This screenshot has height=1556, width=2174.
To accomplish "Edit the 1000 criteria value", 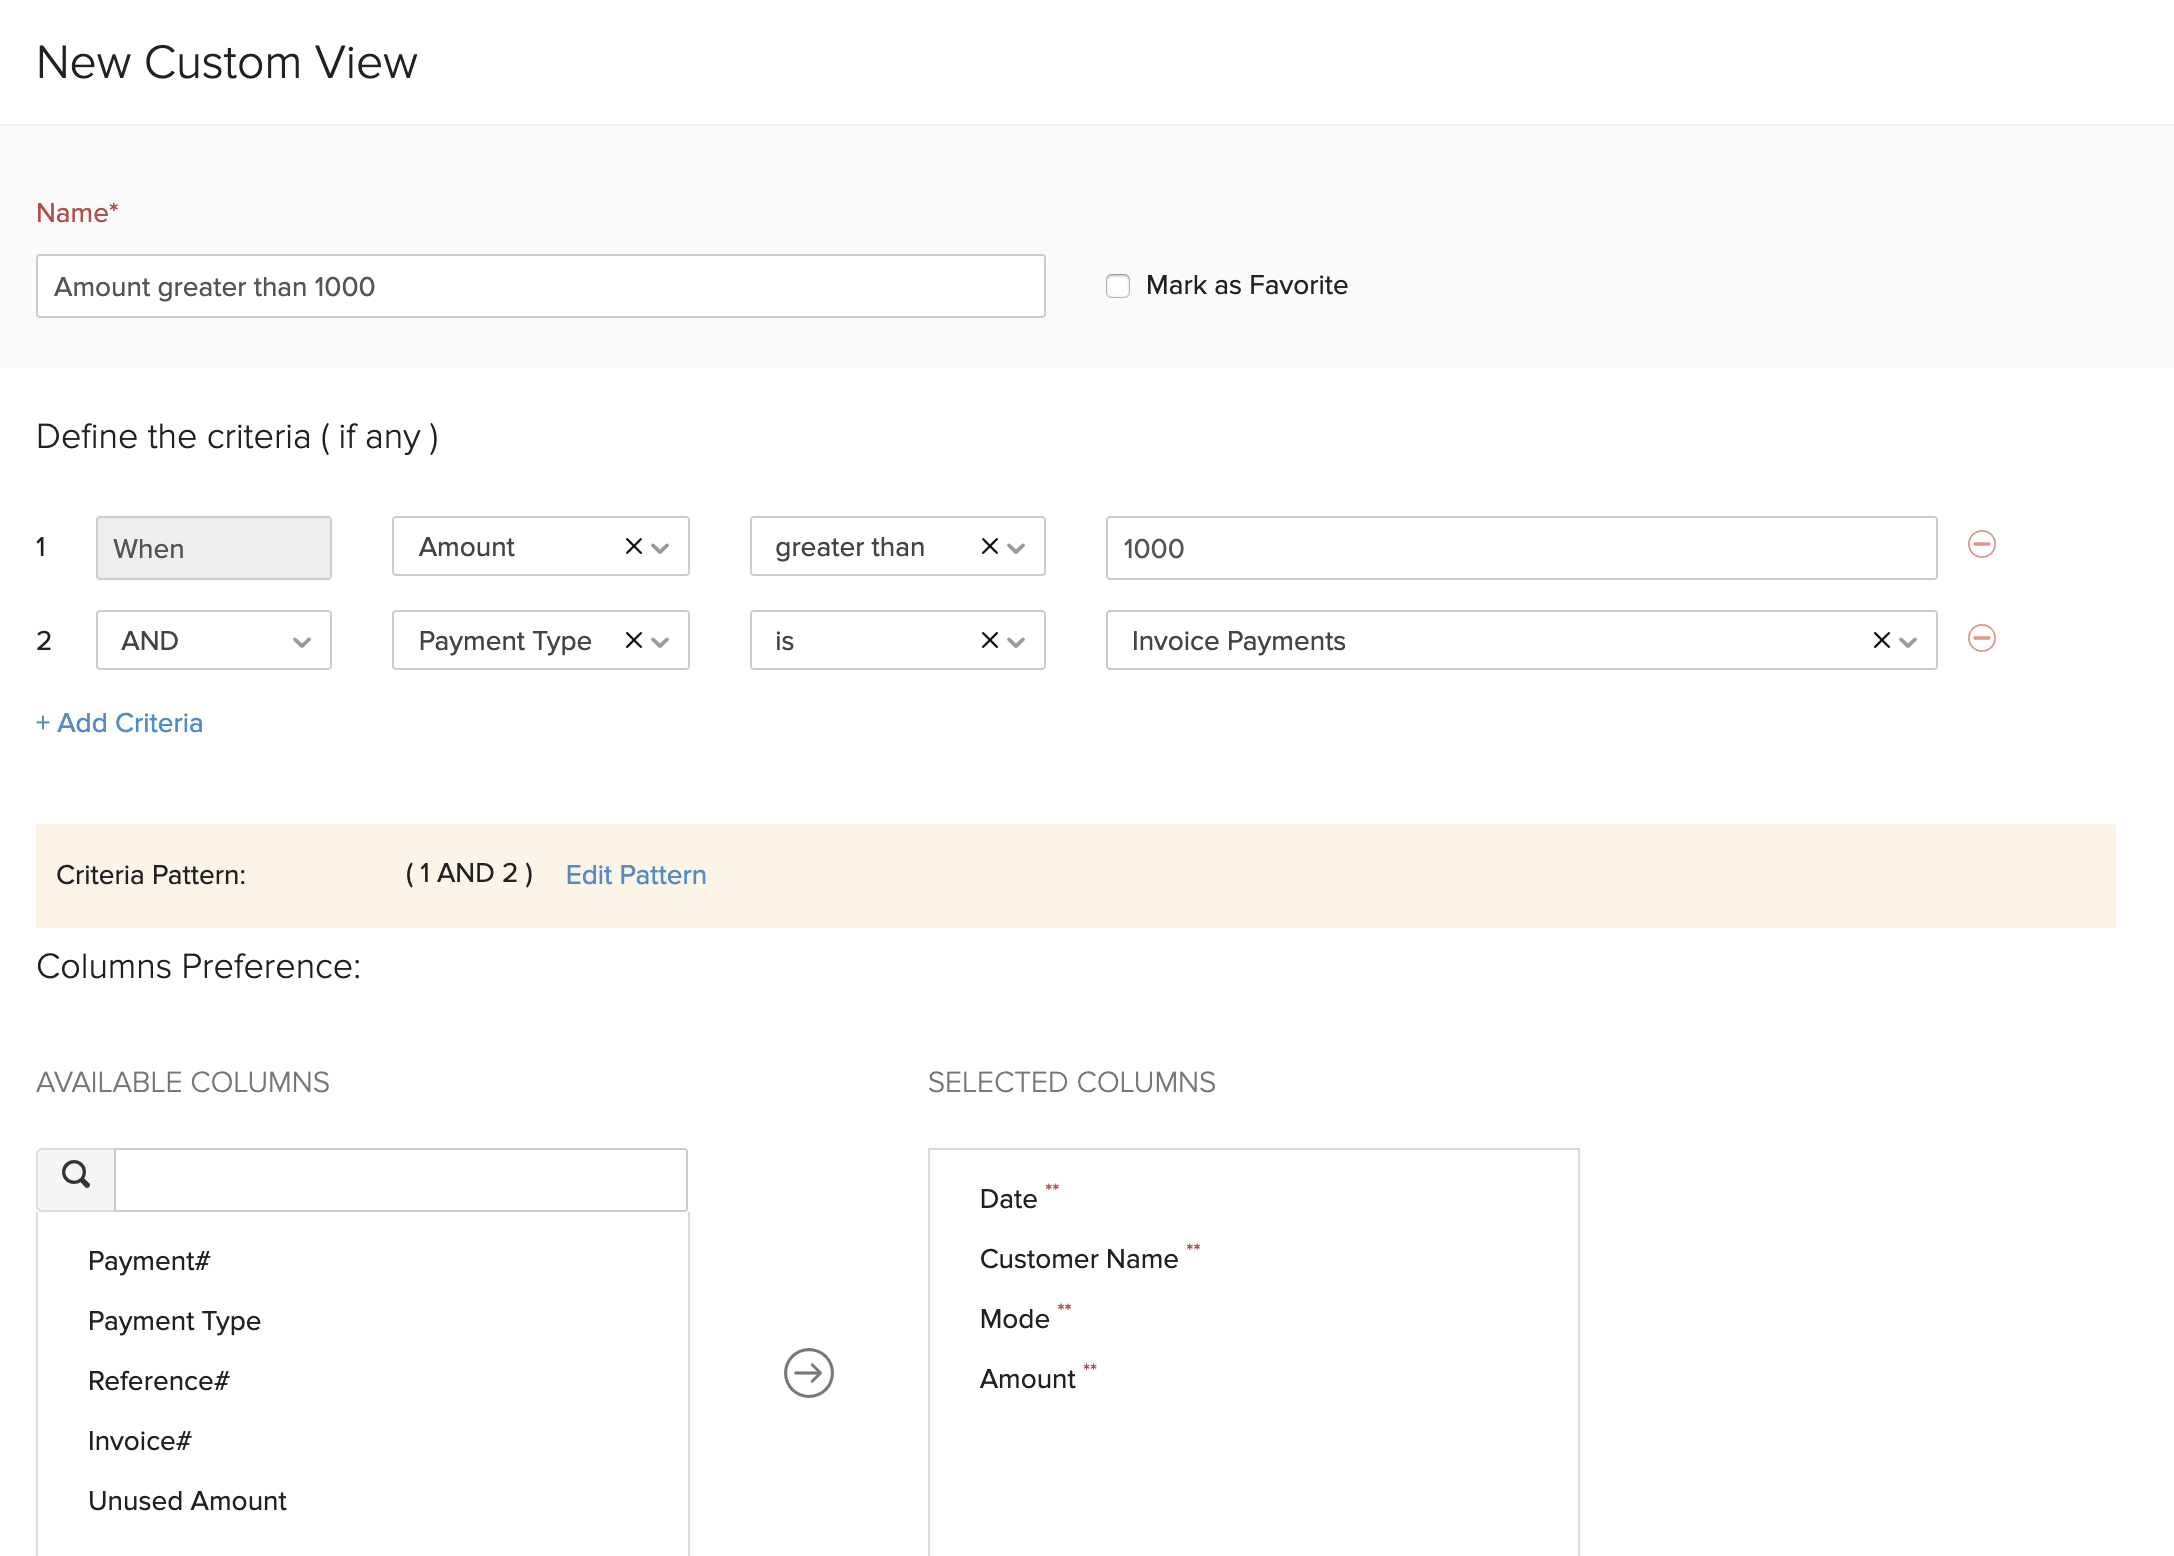I will [1520, 548].
